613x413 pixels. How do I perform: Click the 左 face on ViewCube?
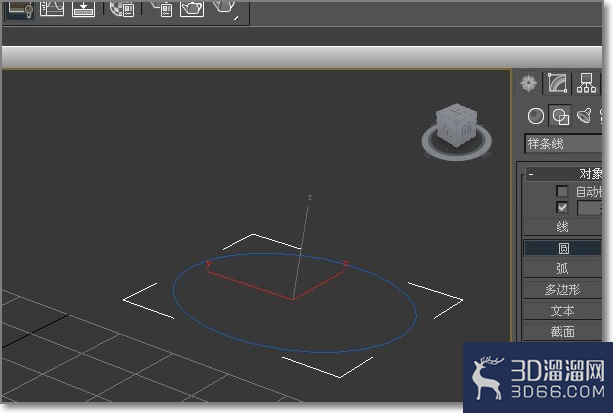point(446,130)
